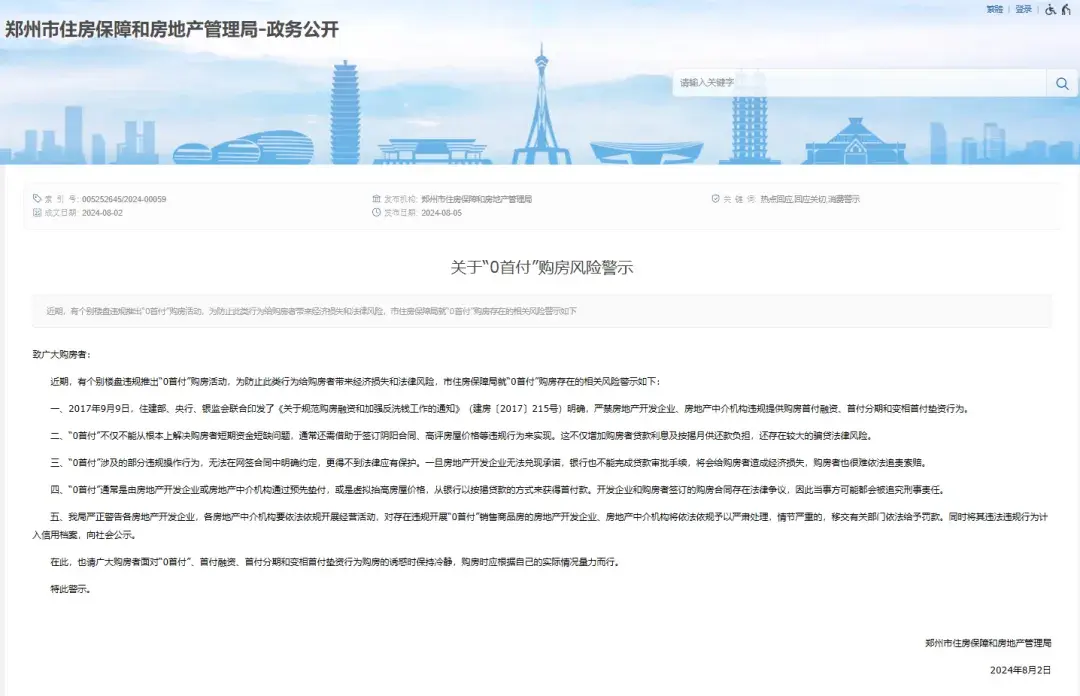
Task: Click the closing date 2024年8月2日
Action: click(1023, 669)
